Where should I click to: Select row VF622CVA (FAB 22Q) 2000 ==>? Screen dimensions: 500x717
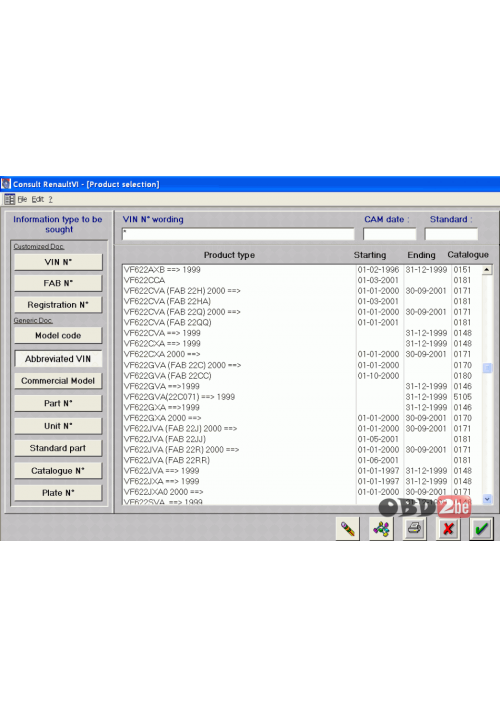coord(302,312)
